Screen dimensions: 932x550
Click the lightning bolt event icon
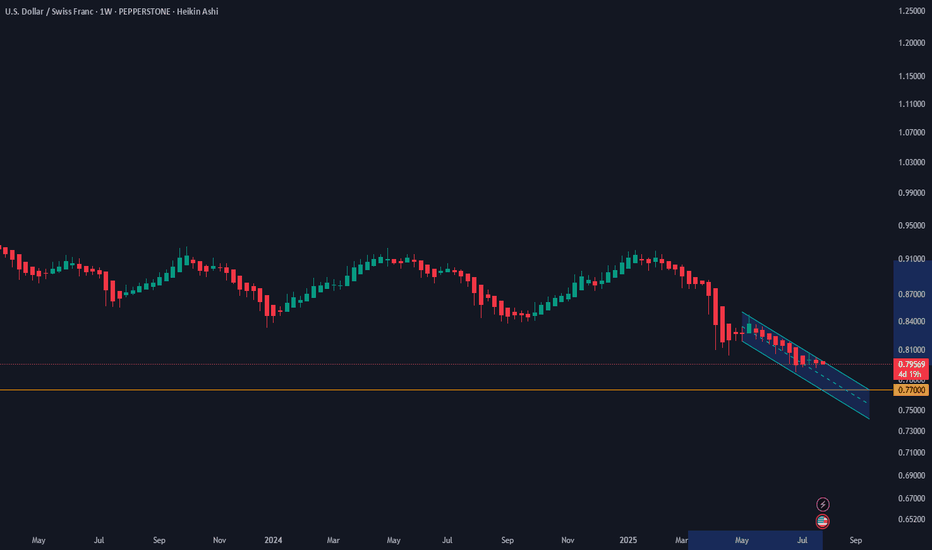(x=823, y=504)
